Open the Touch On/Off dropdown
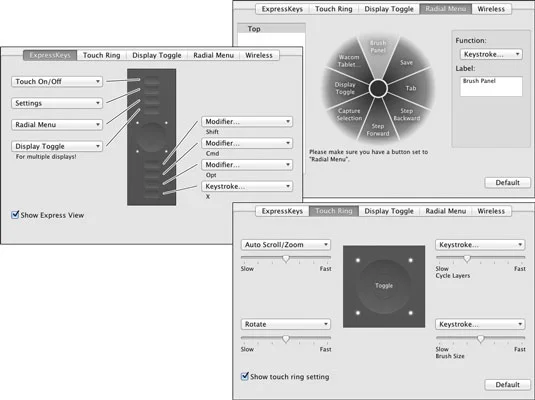This screenshot has height=400, width=535. (x=57, y=82)
